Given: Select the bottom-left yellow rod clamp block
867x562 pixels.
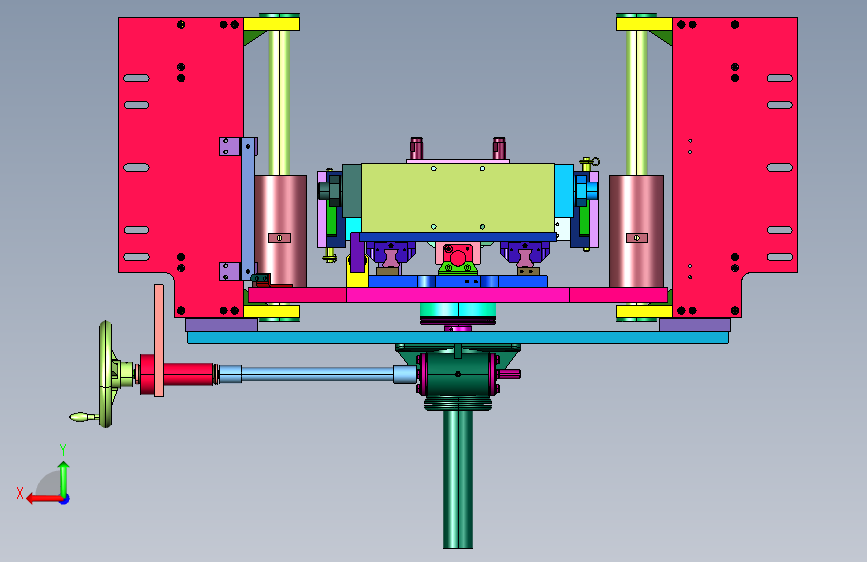Looking at the screenshot, I should (271, 311).
